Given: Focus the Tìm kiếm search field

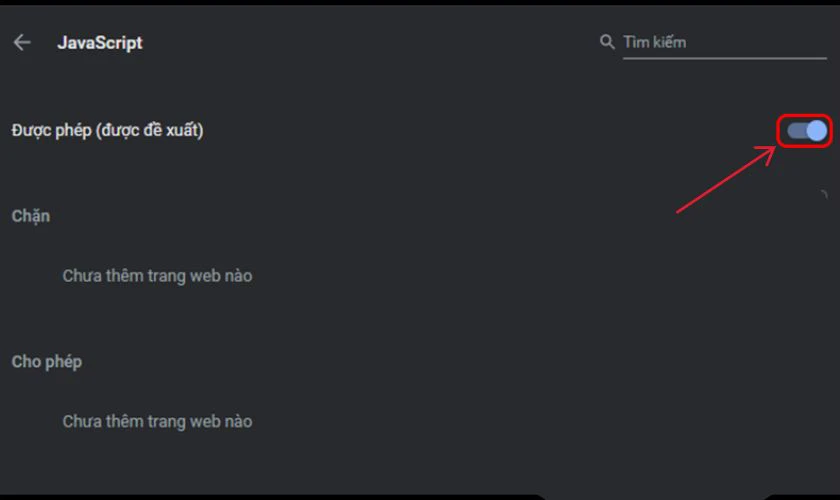Looking at the screenshot, I should pyautogui.click(x=724, y=42).
